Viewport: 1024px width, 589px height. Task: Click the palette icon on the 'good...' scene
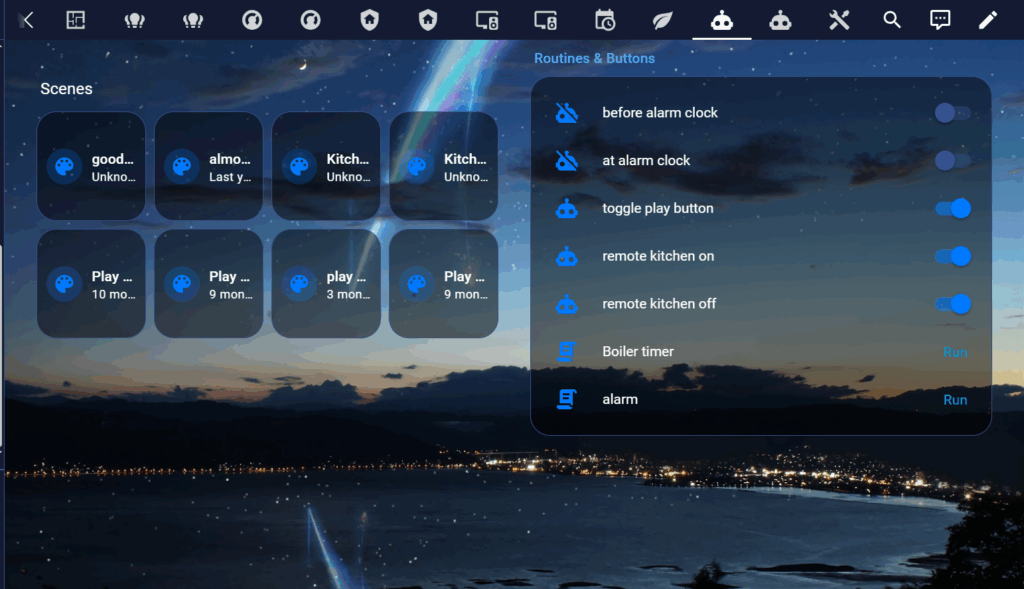(x=64, y=167)
